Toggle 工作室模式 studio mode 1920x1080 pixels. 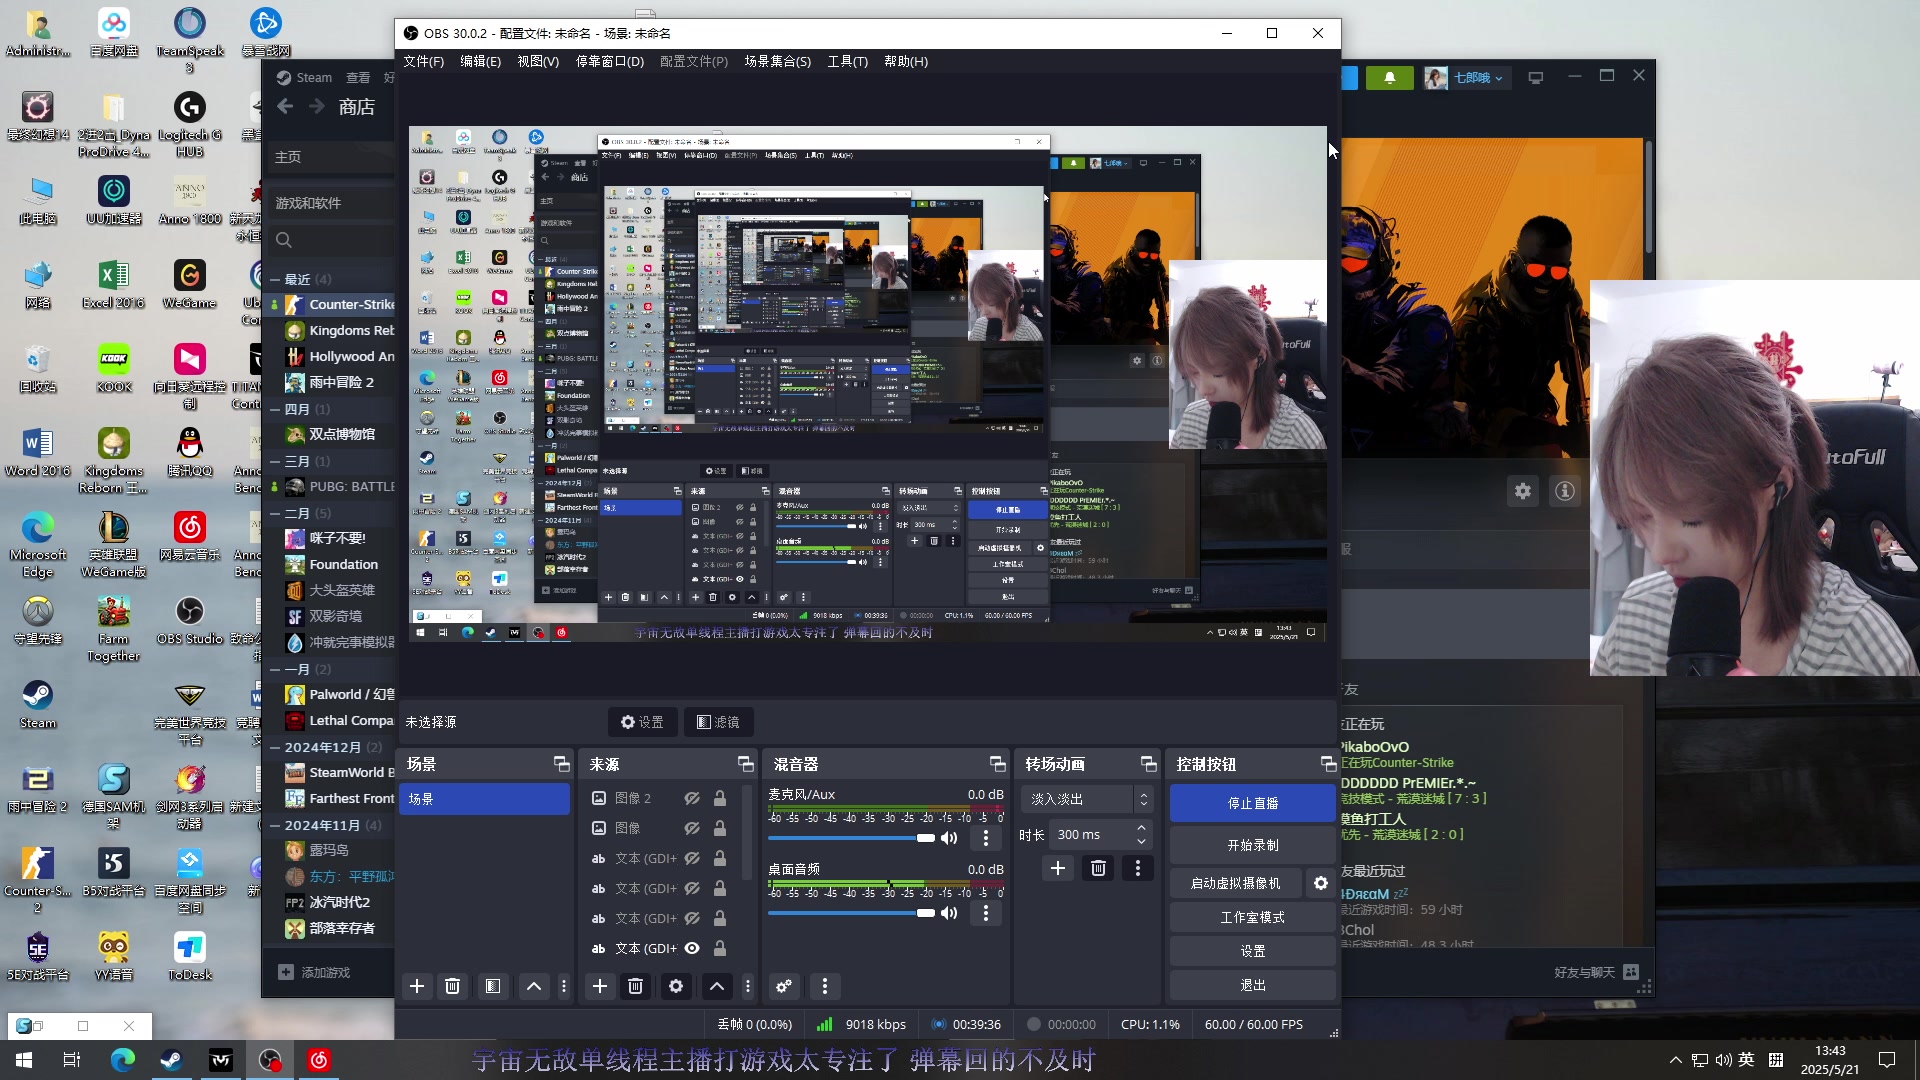click(1253, 917)
